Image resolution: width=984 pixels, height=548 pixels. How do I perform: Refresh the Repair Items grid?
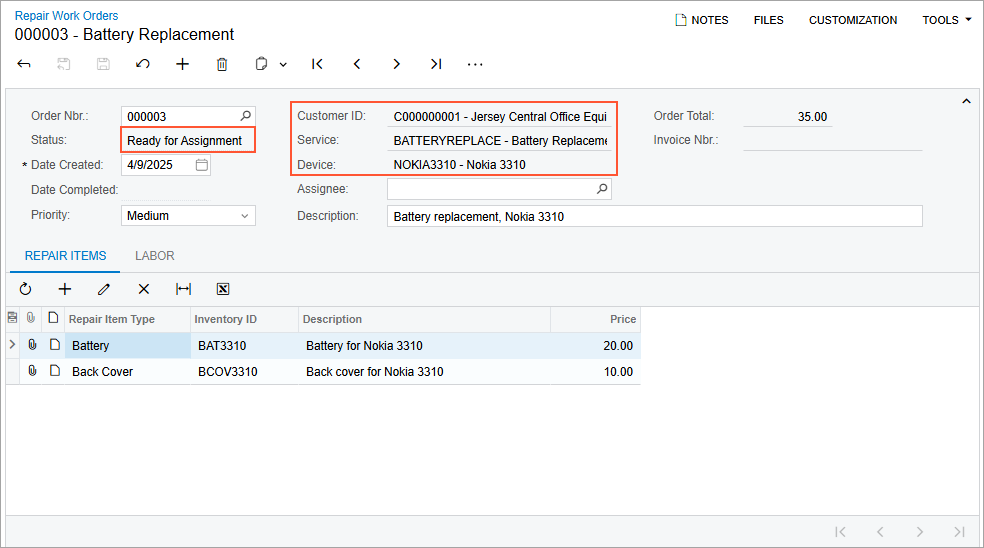pyautogui.click(x=25, y=289)
